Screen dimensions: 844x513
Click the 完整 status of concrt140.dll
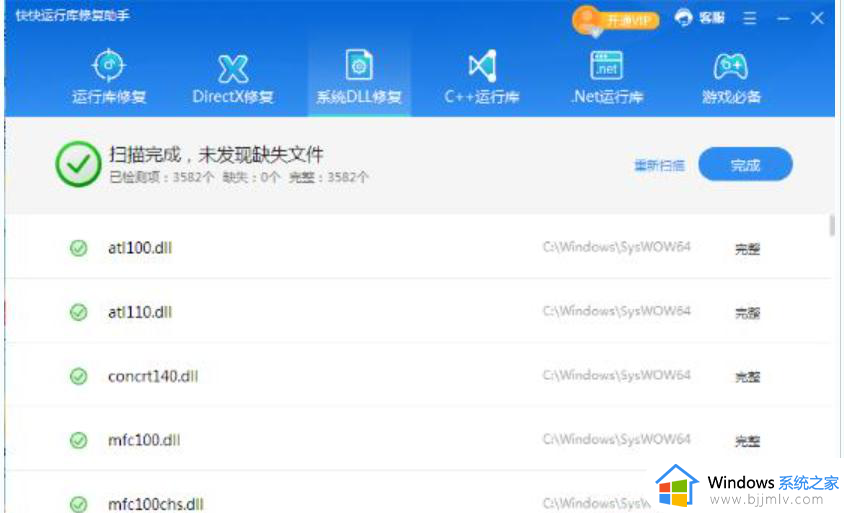[x=748, y=377]
